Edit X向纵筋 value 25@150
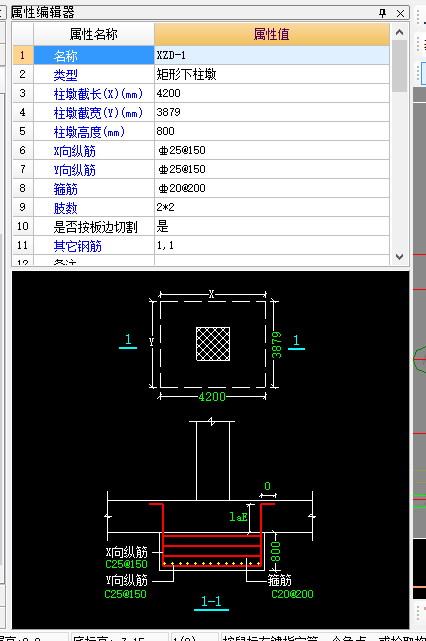 pyautogui.click(x=272, y=150)
